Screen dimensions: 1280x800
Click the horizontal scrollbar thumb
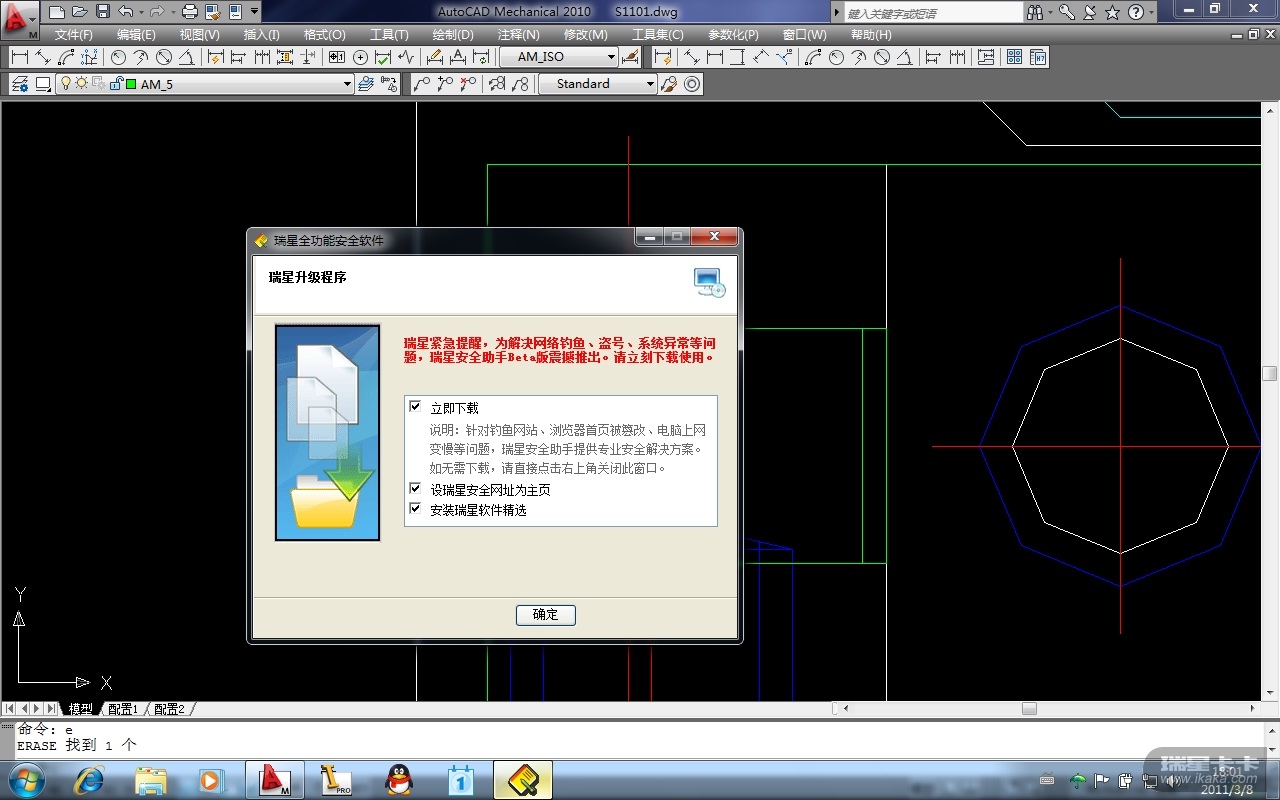[x=1029, y=709]
